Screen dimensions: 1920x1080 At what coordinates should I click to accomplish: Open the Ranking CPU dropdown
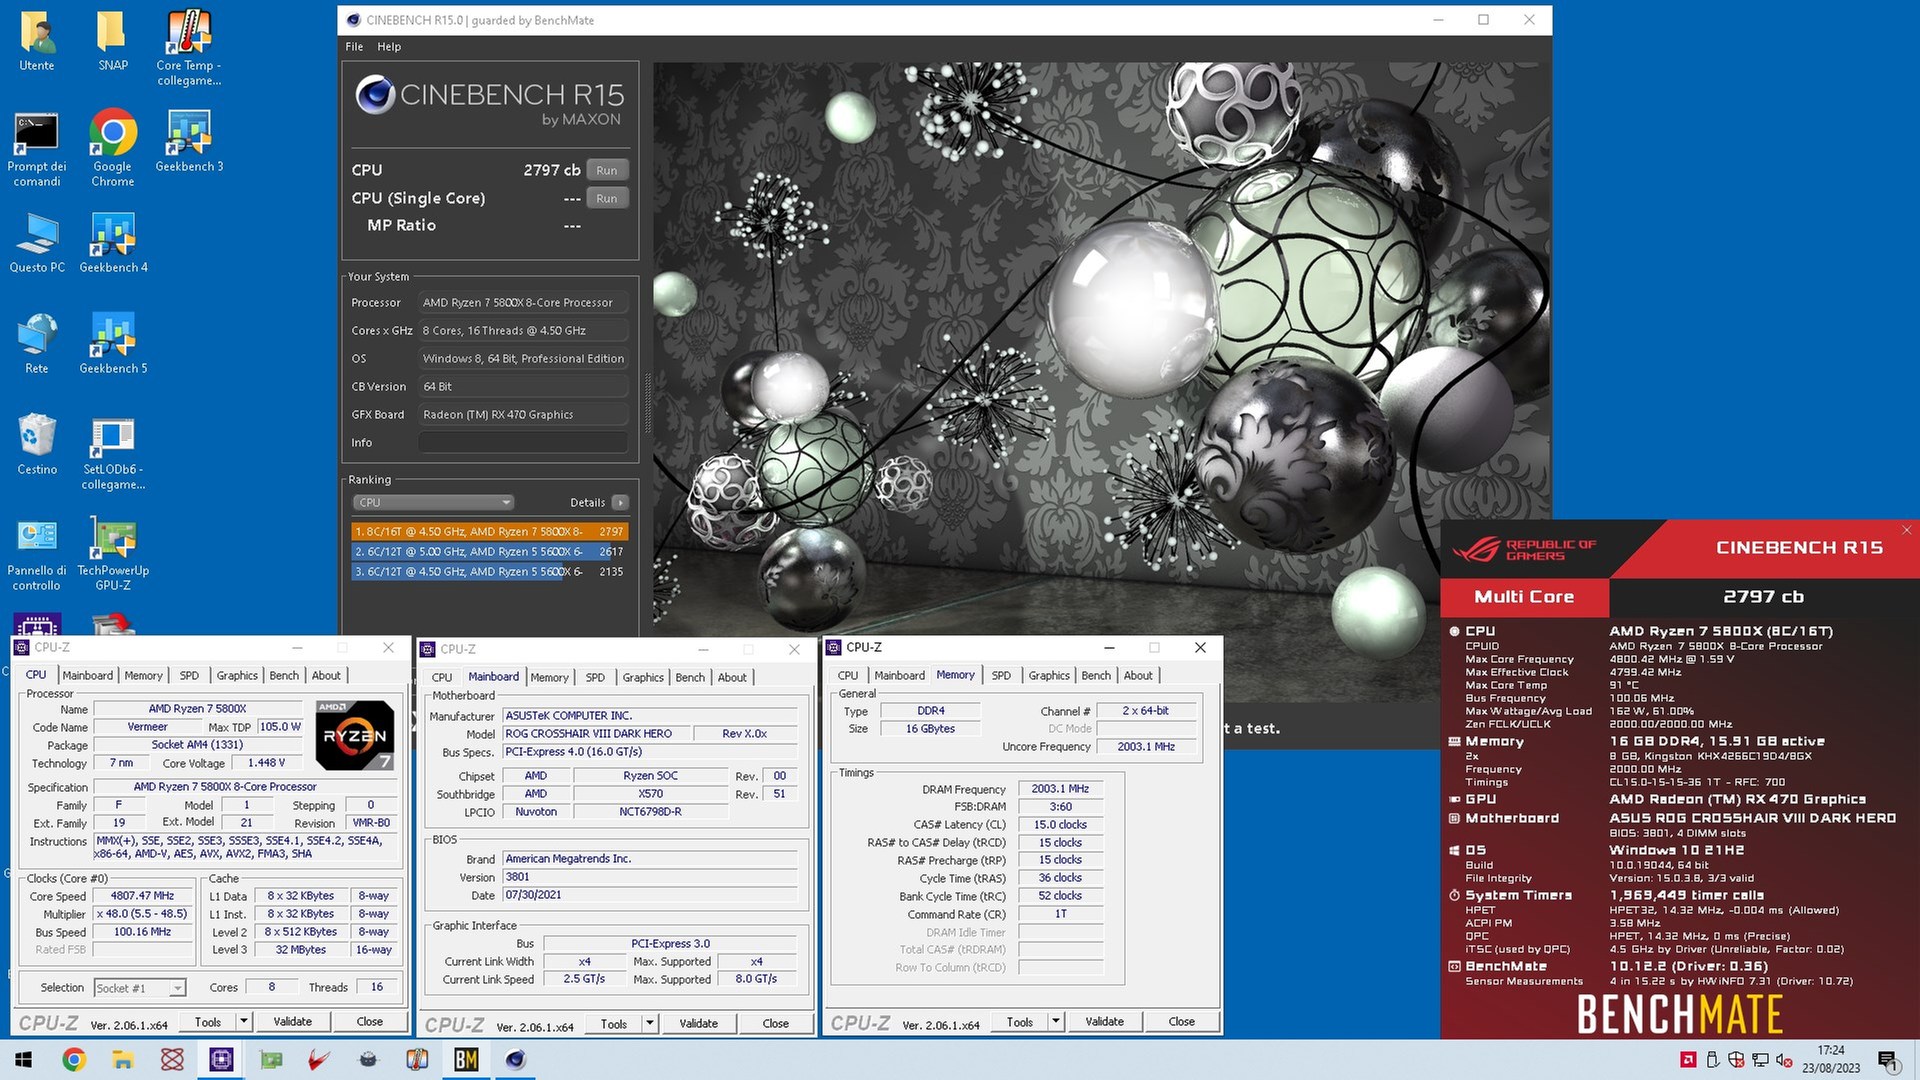(433, 502)
